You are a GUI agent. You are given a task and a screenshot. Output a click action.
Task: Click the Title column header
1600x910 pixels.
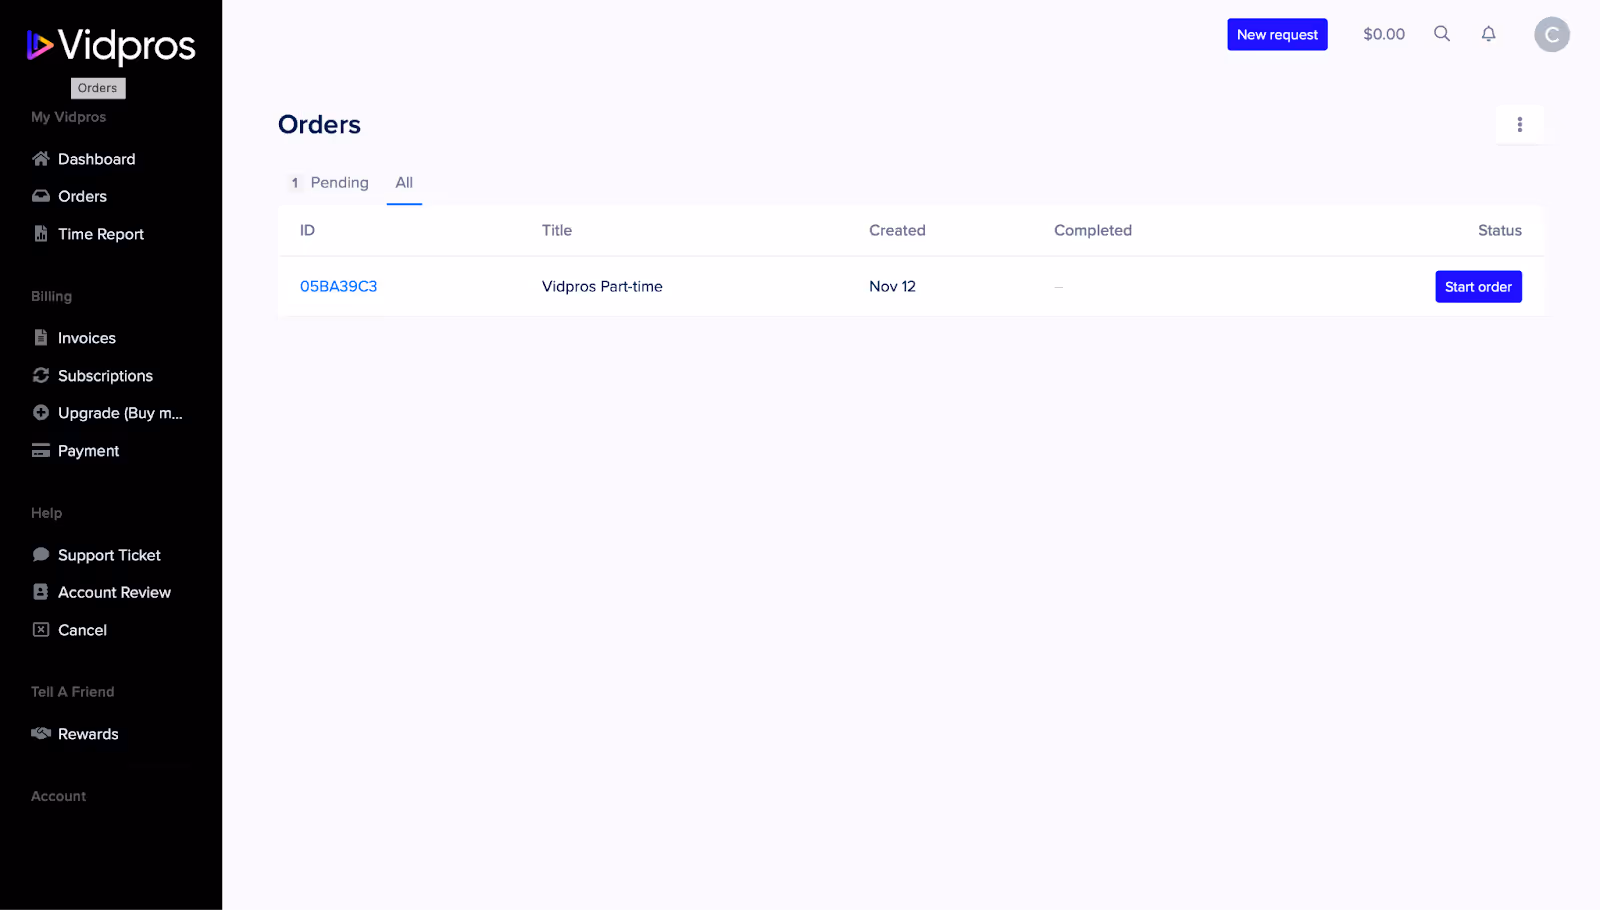[x=557, y=230]
